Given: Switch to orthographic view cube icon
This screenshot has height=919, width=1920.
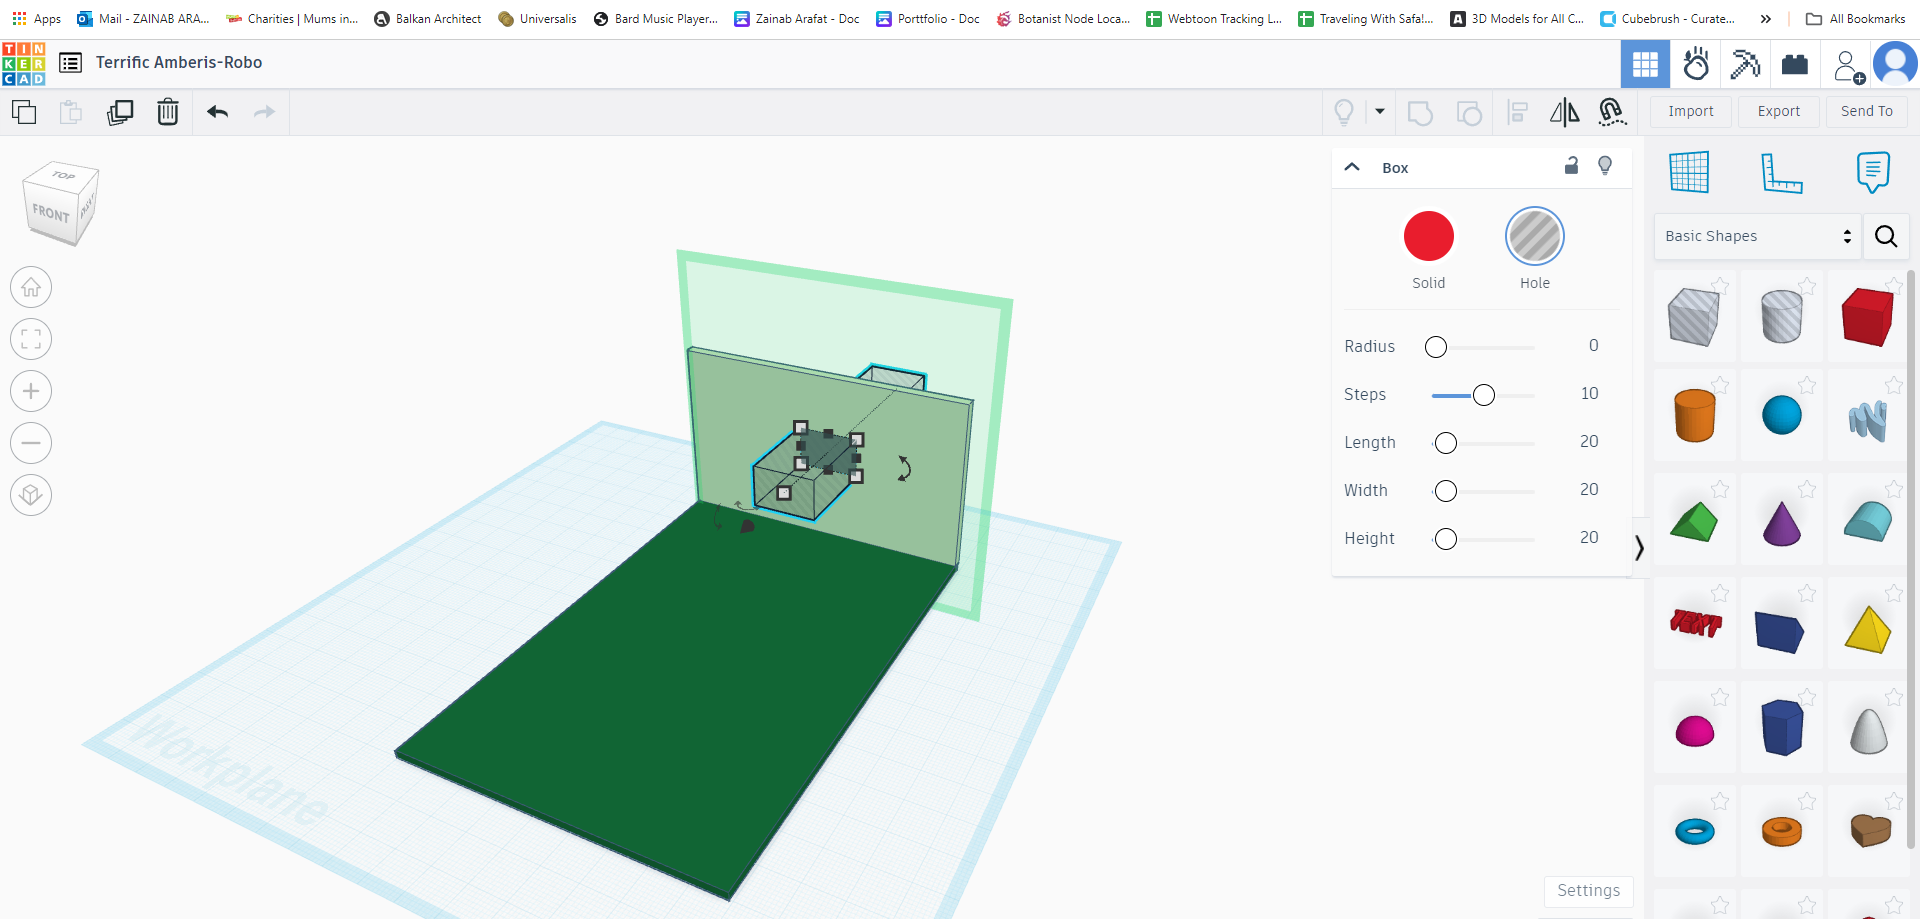Looking at the screenshot, I should click(x=31, y=496).
